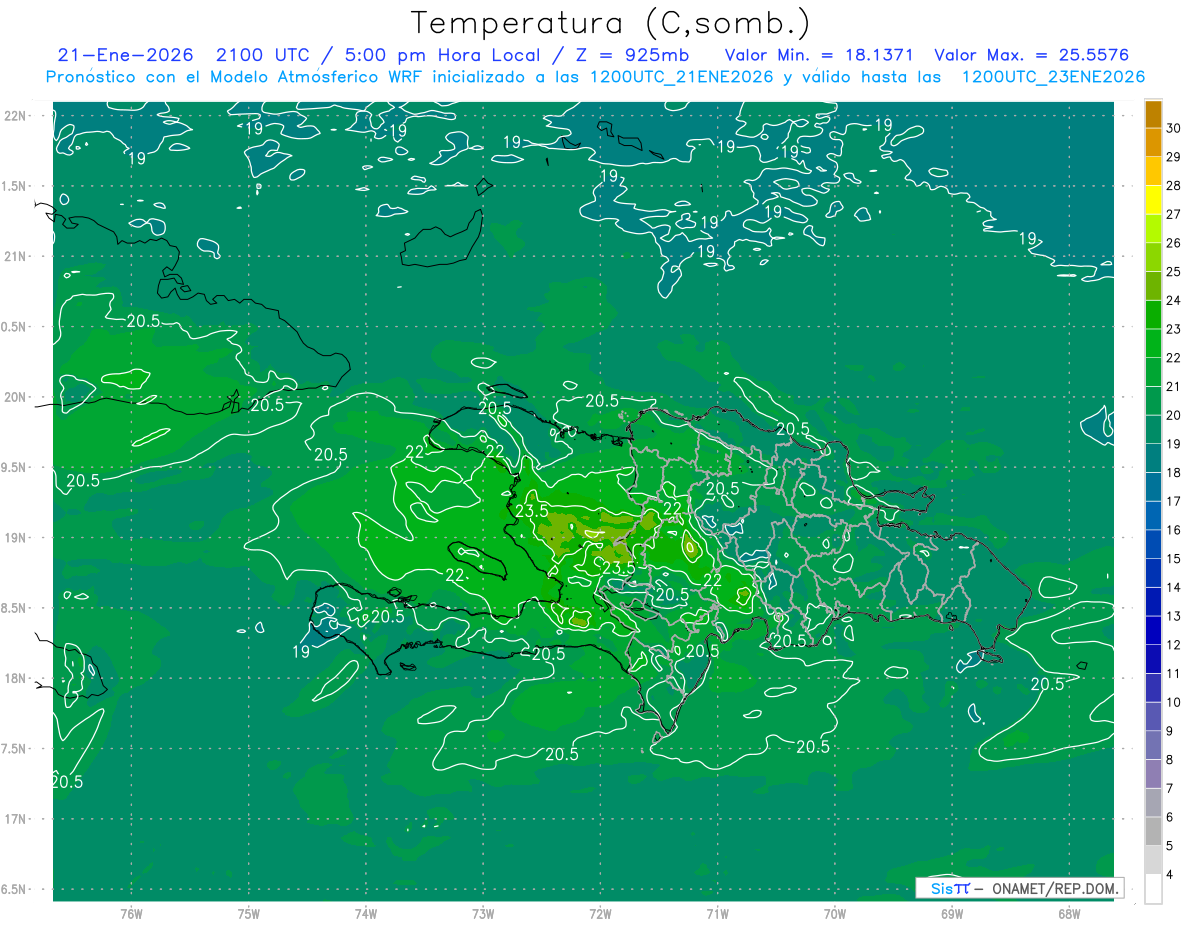Click the color legend value "12"
Screen dimensions: 1200x927
[x=1175, y=645]
